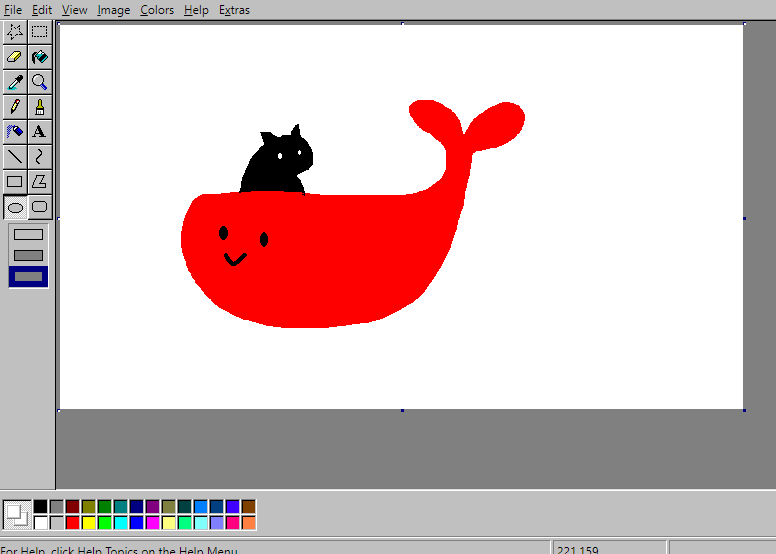Choose the Pencil tool
Screen dimensions: 776x554
(x=15, y=106)
